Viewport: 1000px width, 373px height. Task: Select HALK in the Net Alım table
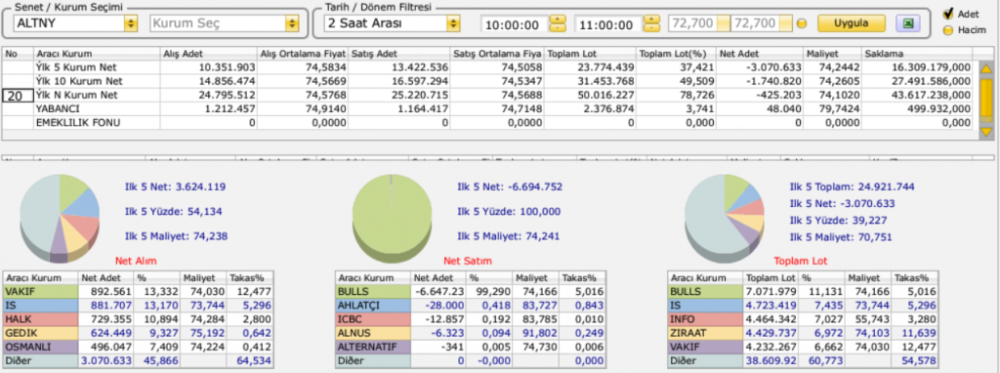pyautogui.click(x=138, y=319)
